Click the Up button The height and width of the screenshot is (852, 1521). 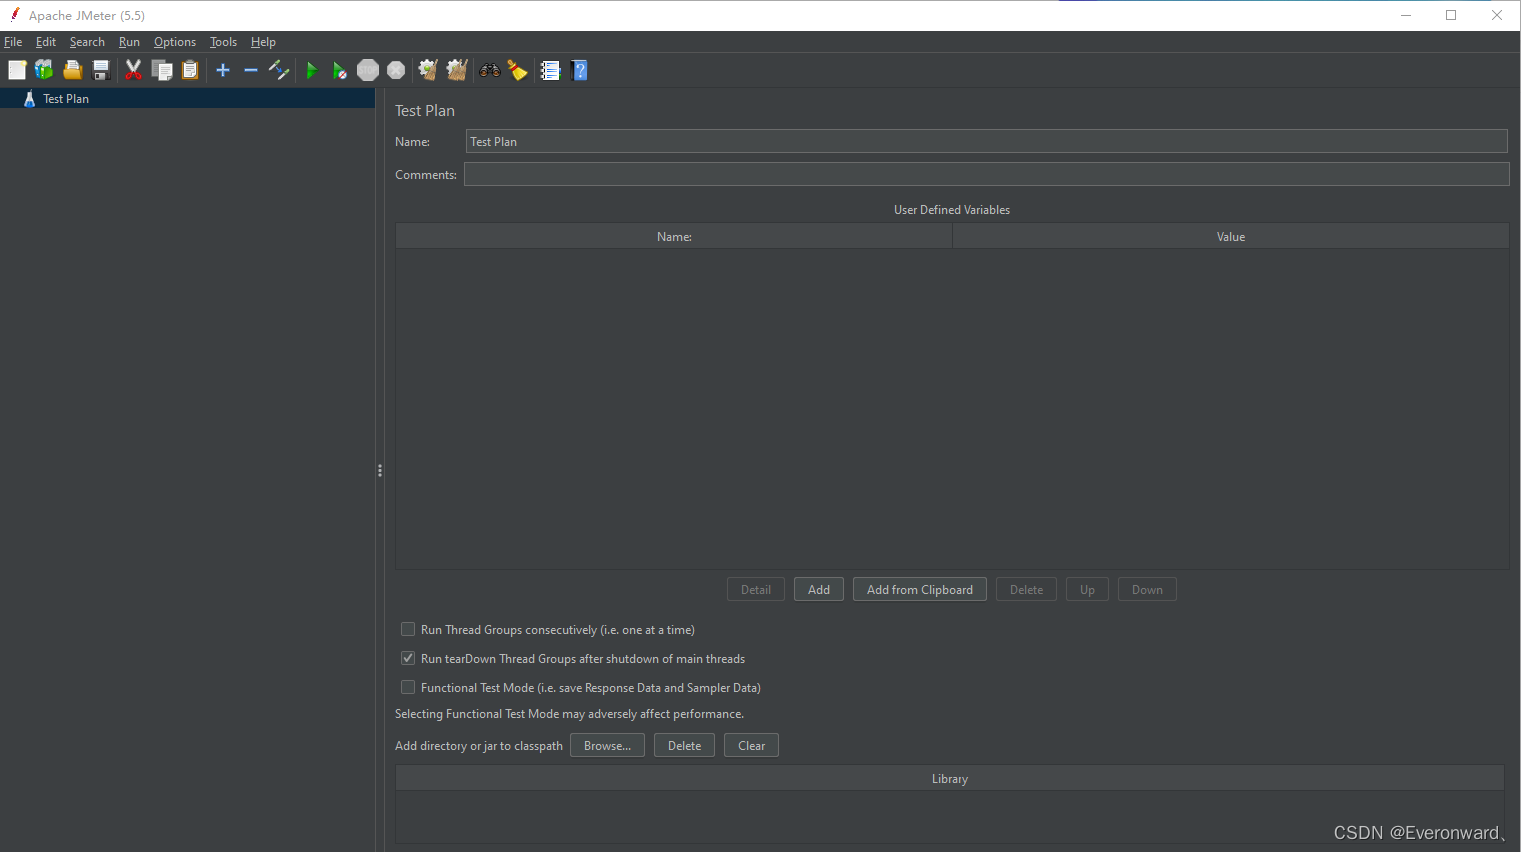[1087, 589]
